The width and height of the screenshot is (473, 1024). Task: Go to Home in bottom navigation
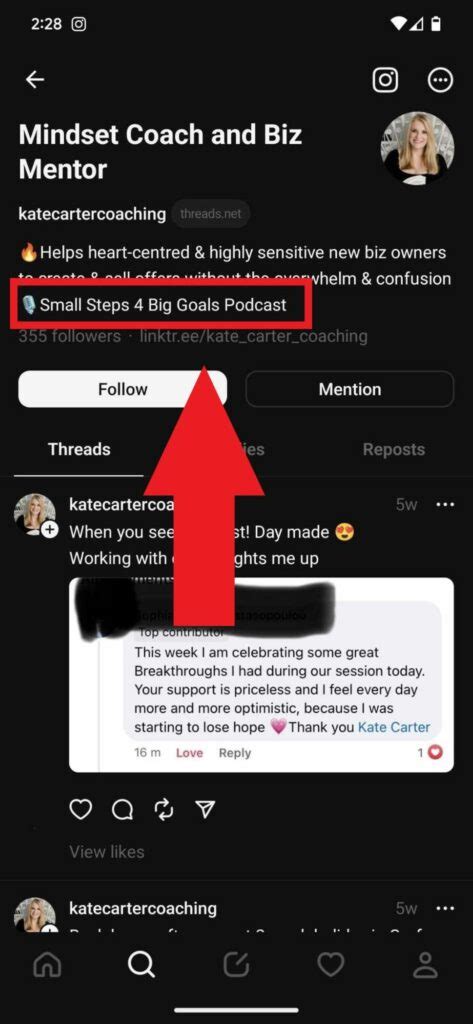46,965
